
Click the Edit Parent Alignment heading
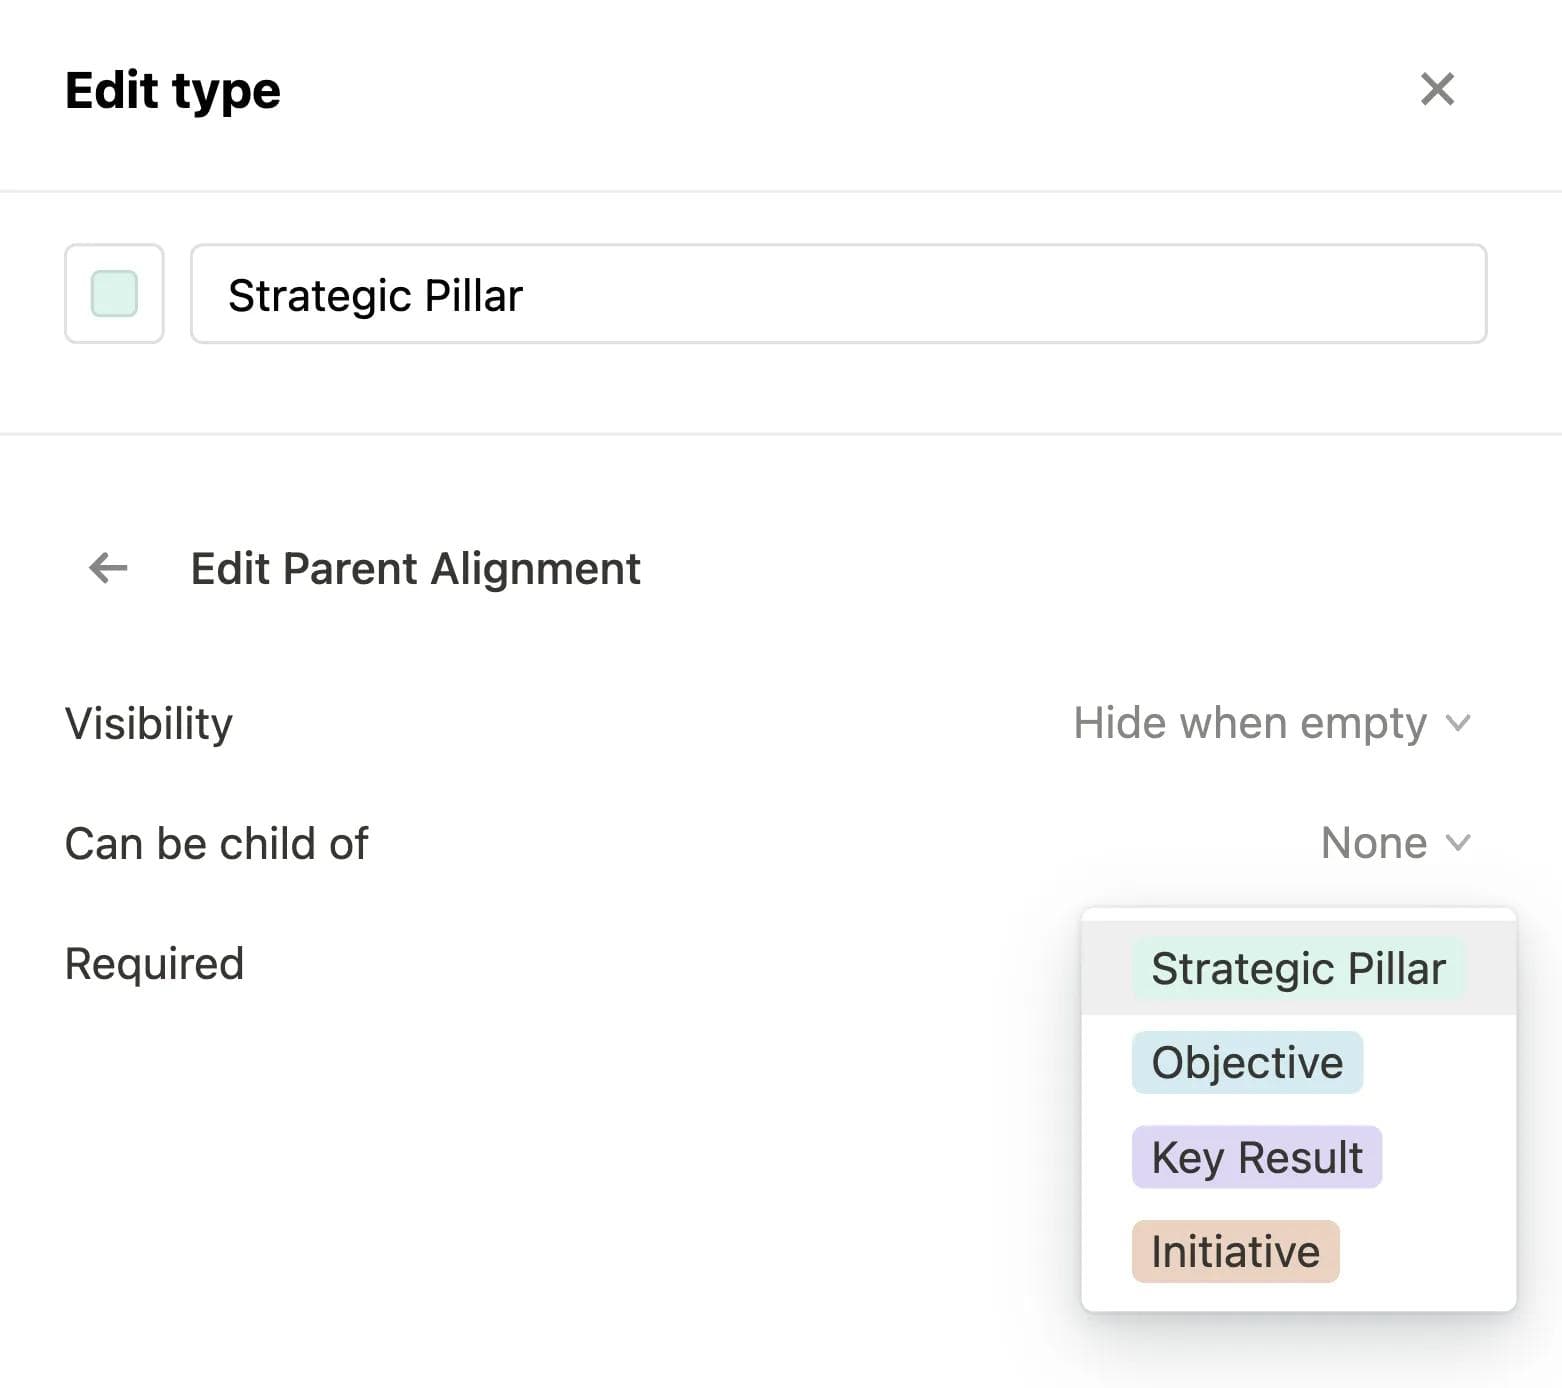click(x=415, y=568)
